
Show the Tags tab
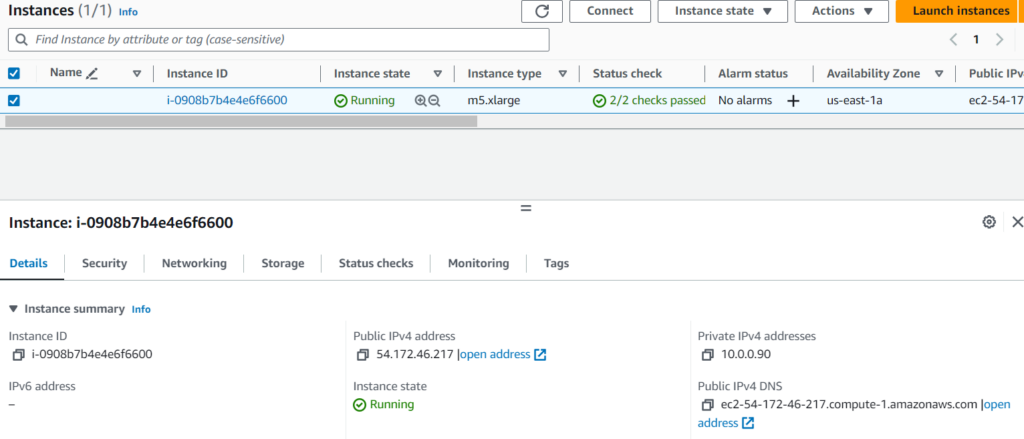pyautogui.click(x=556, y=263)
